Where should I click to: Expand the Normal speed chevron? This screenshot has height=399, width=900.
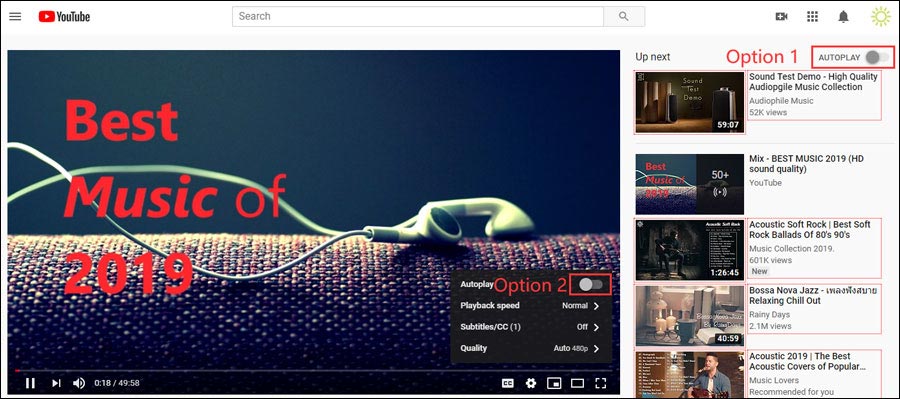596,306
